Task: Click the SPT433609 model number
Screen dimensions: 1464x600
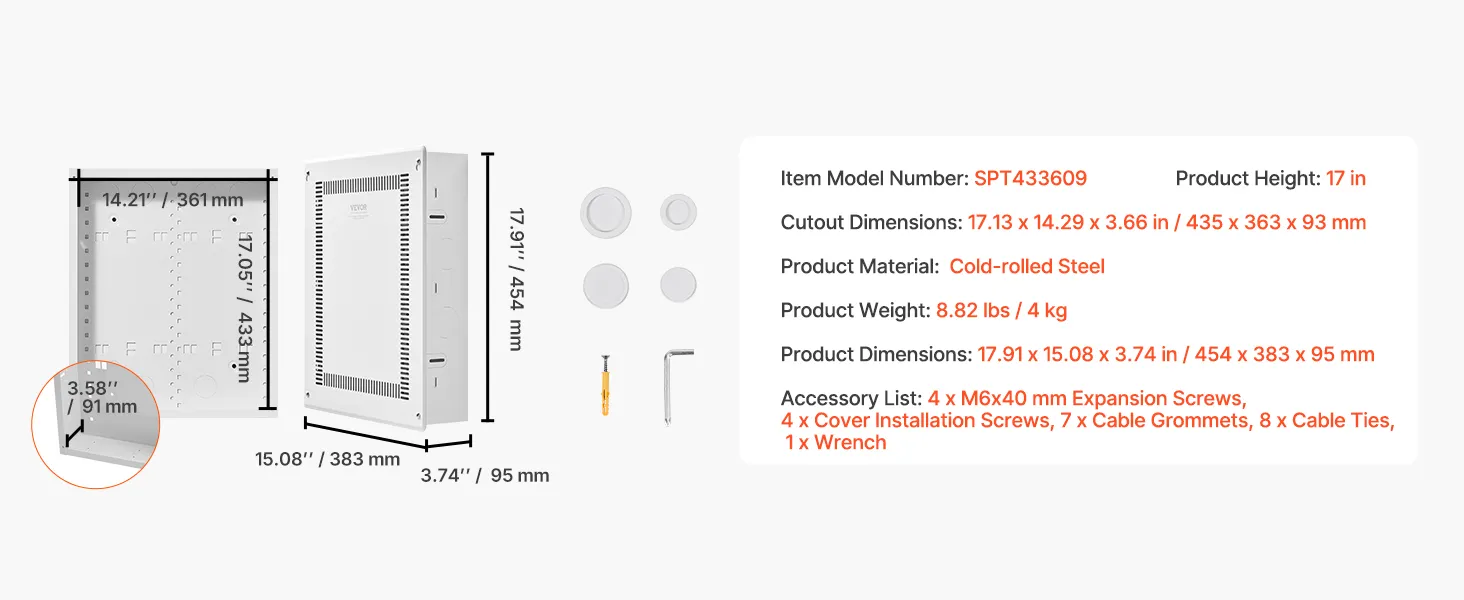Action: 1030,178
